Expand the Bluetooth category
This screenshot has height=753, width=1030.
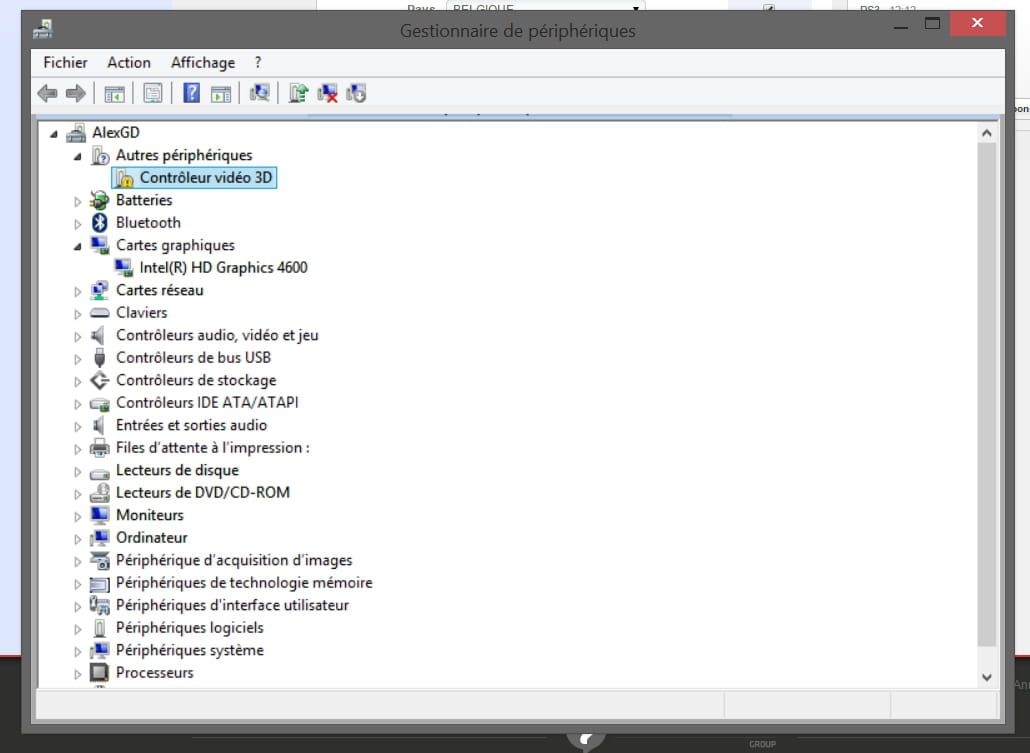[78, 223]
